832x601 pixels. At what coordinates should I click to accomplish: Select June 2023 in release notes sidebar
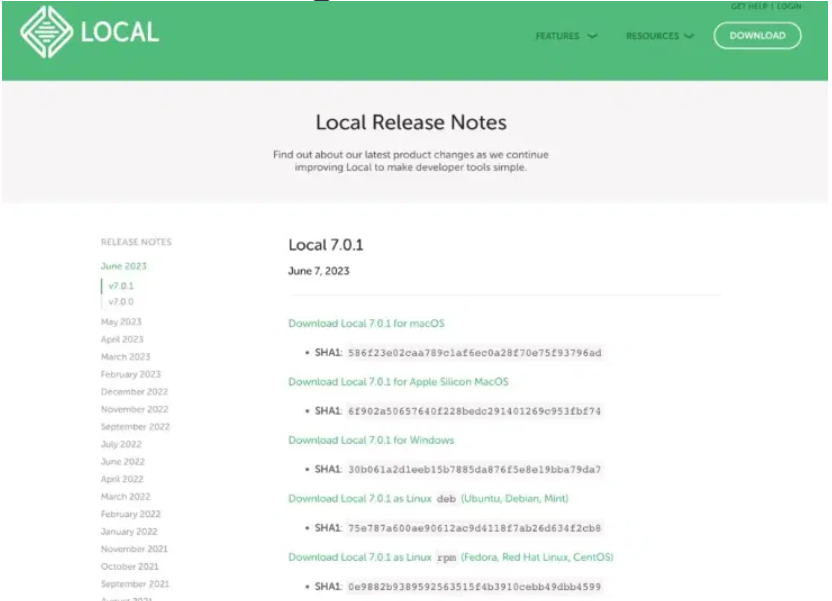(x=124, y=266)
